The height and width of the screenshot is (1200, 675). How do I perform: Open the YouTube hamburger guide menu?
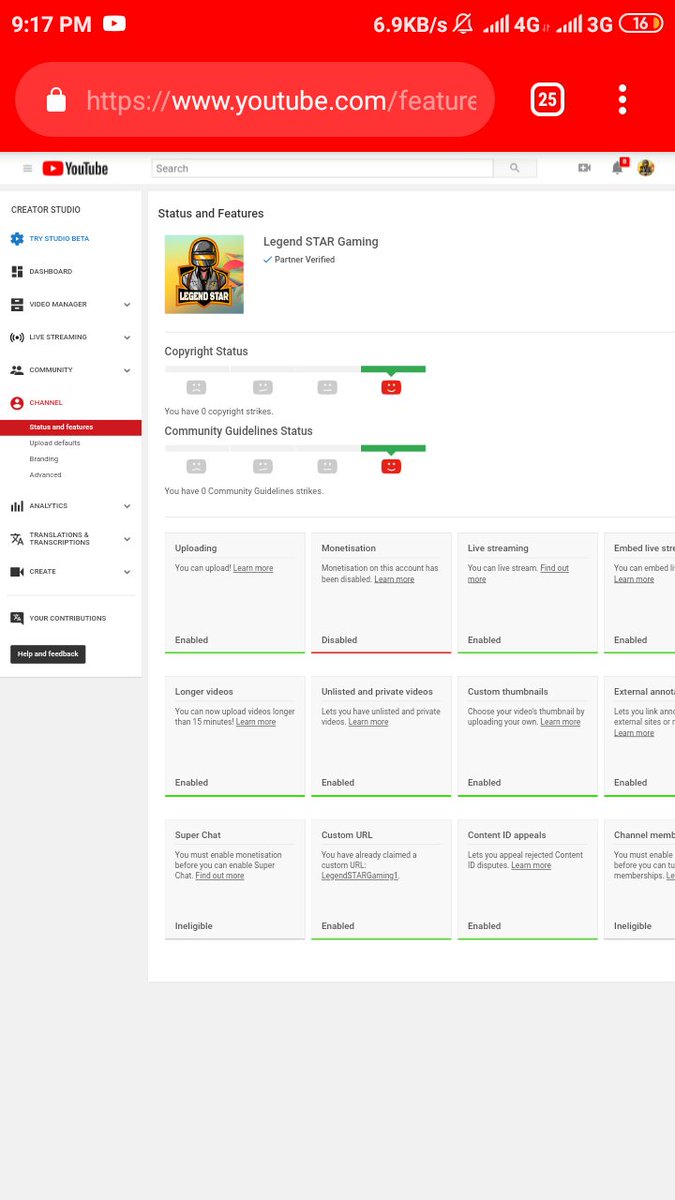pyautogui.click(x=27, y=169)
